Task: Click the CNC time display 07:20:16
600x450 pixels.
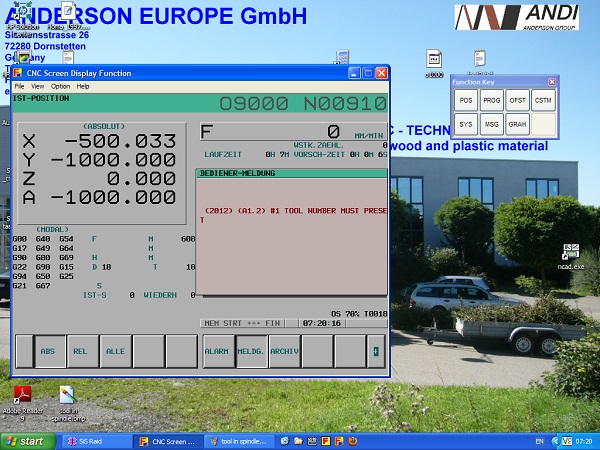Action: click(x=322, y=323)
